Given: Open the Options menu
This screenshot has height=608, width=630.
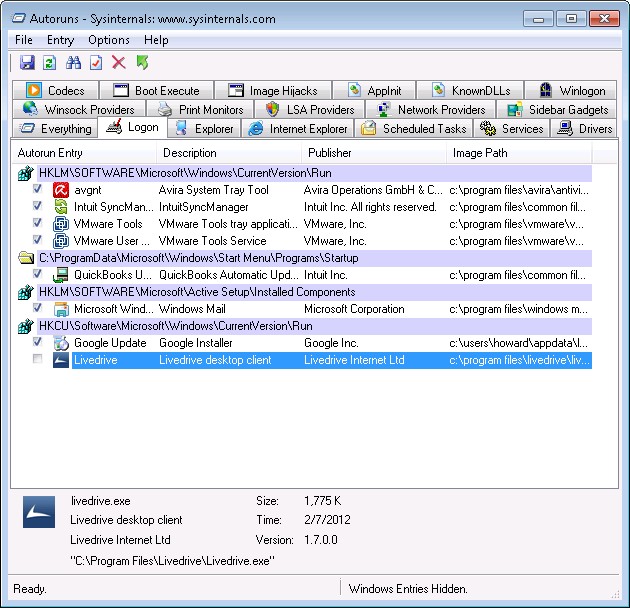Looking at the screenshot, I should click(x=109, y=40).
